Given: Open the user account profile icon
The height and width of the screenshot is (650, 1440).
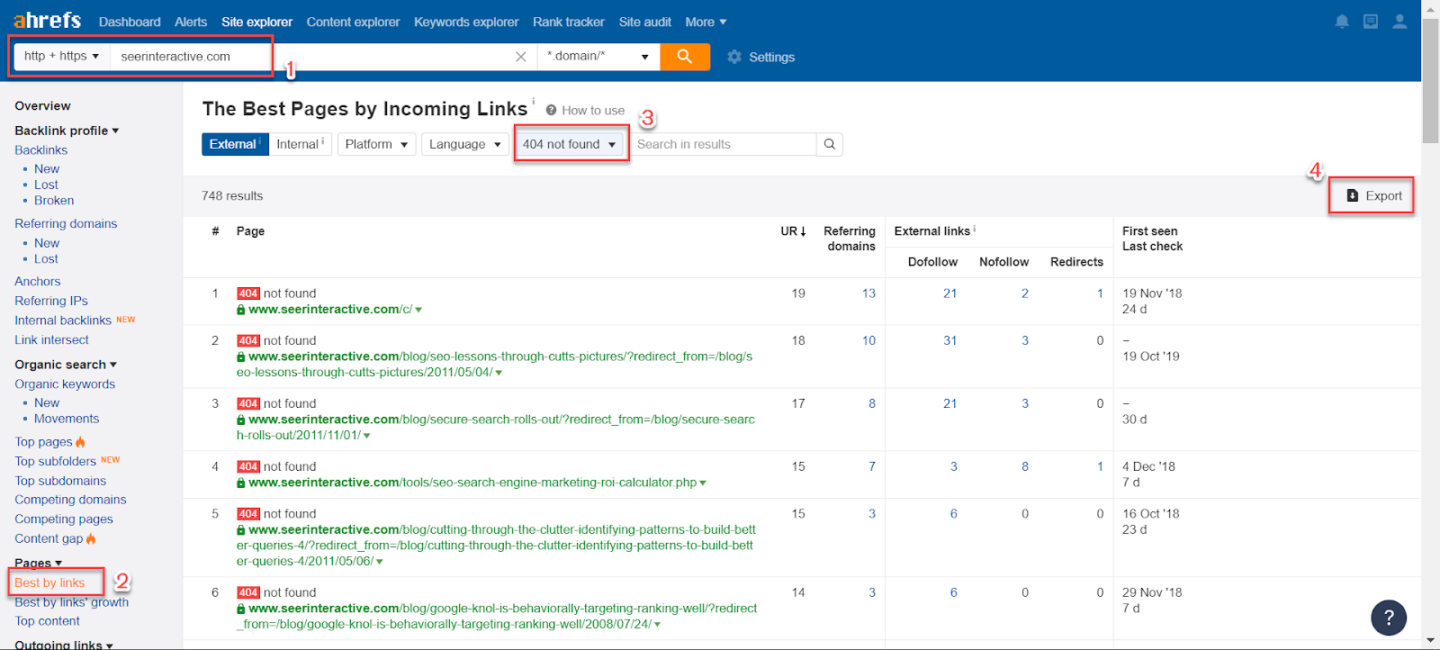Looking at the screenshot, I should tap(1400, 22).
